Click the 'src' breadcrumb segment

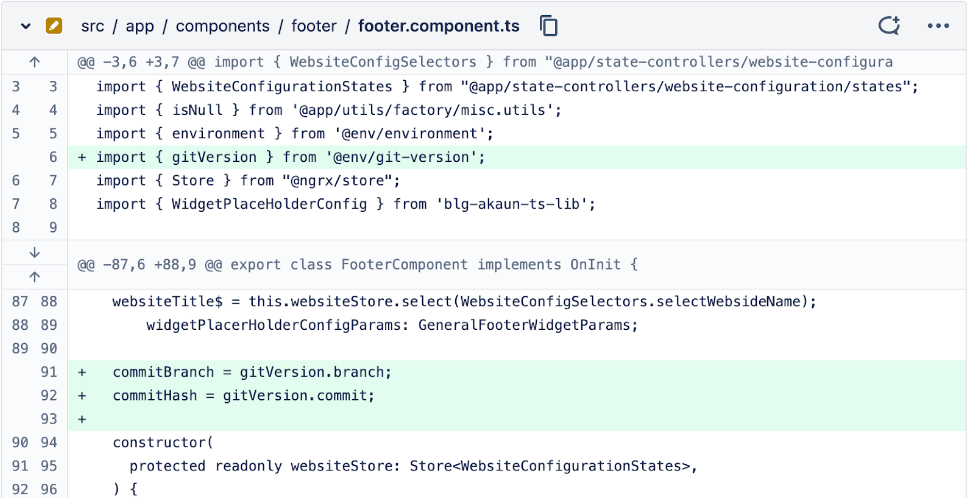pyautogui.click(x=93, y=26)
